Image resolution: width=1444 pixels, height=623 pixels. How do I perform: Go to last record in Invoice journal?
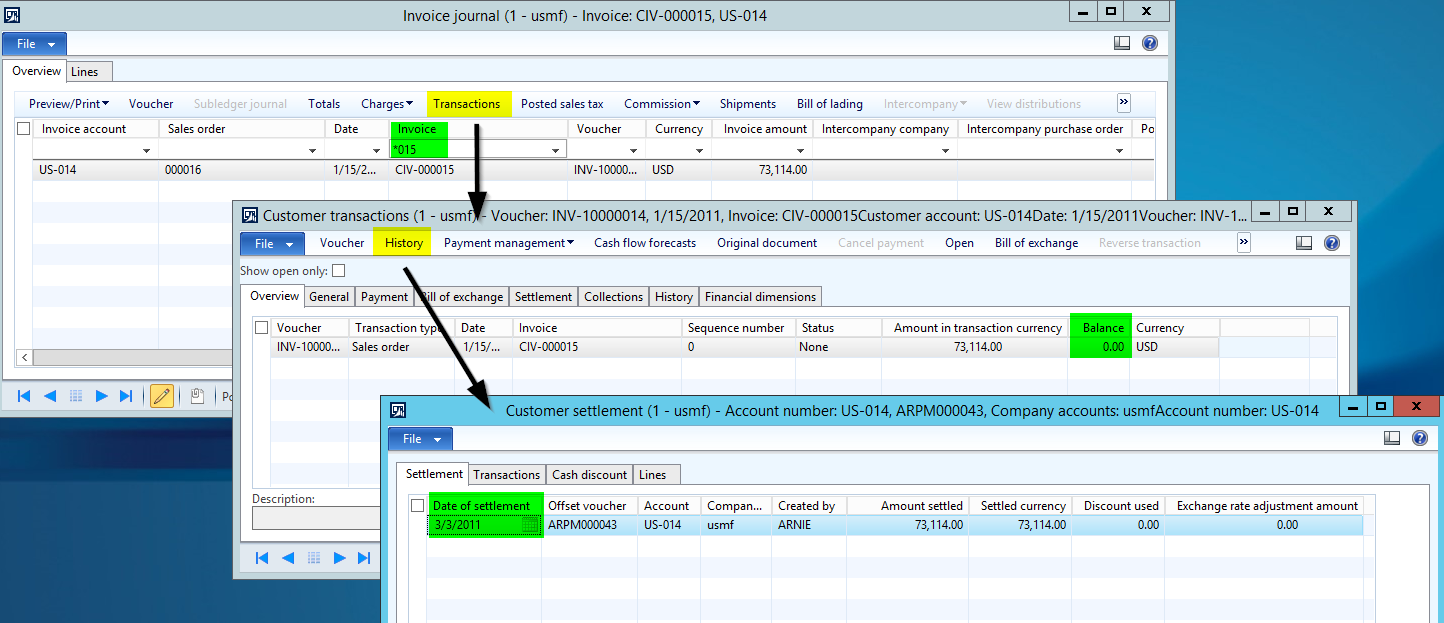[x=126, y=396]
